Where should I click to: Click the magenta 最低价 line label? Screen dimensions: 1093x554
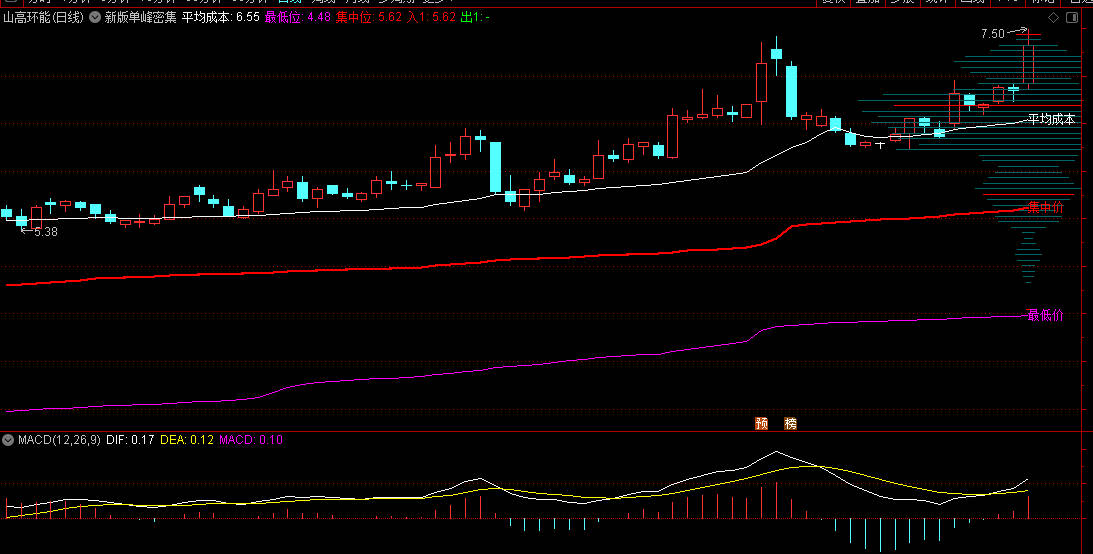pos(1046,315)
